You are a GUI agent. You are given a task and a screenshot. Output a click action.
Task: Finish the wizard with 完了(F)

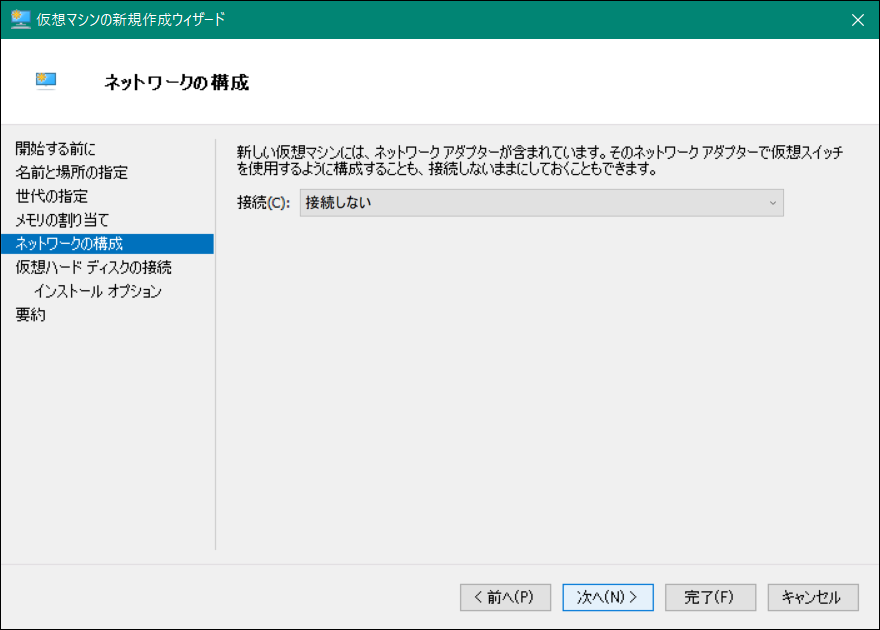711,597
